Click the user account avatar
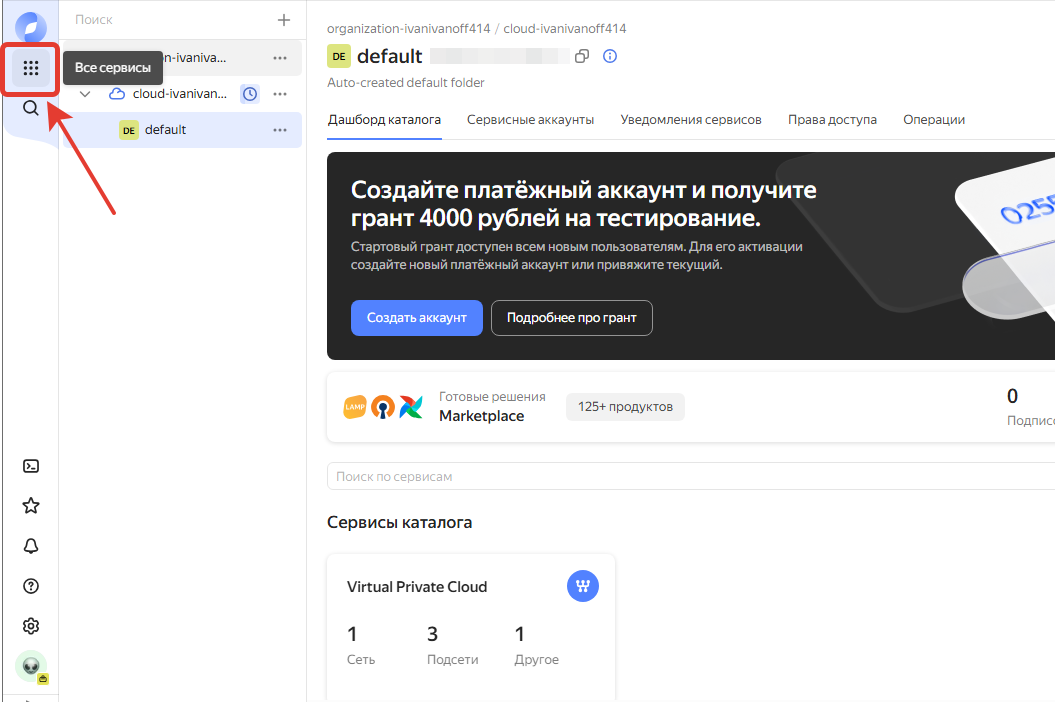1055x702 pixels. click(31, 666)
